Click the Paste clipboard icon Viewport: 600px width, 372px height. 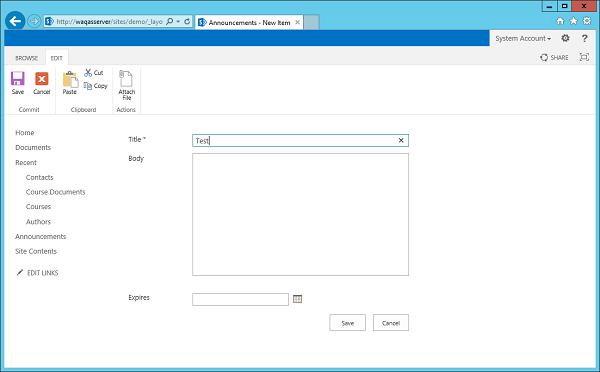(70, 79)
